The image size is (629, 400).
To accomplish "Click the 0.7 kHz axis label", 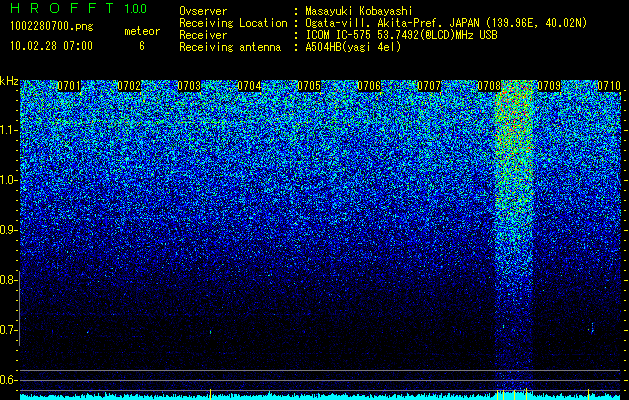I will coord(9,330).
